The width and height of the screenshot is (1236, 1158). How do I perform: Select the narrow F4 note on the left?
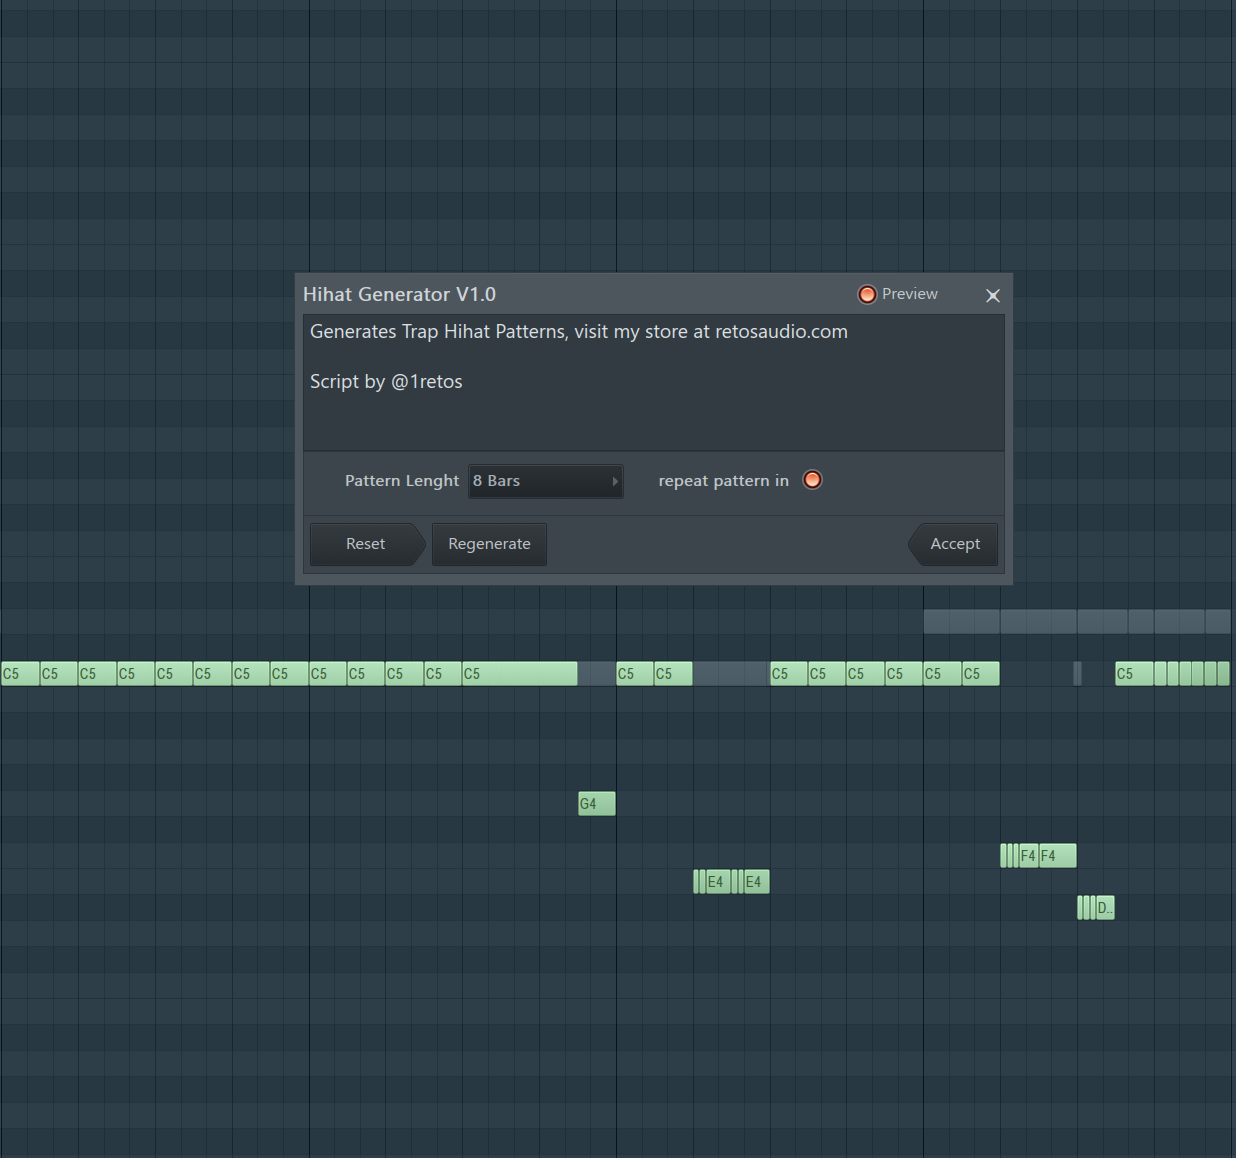tap(1028, 856)
